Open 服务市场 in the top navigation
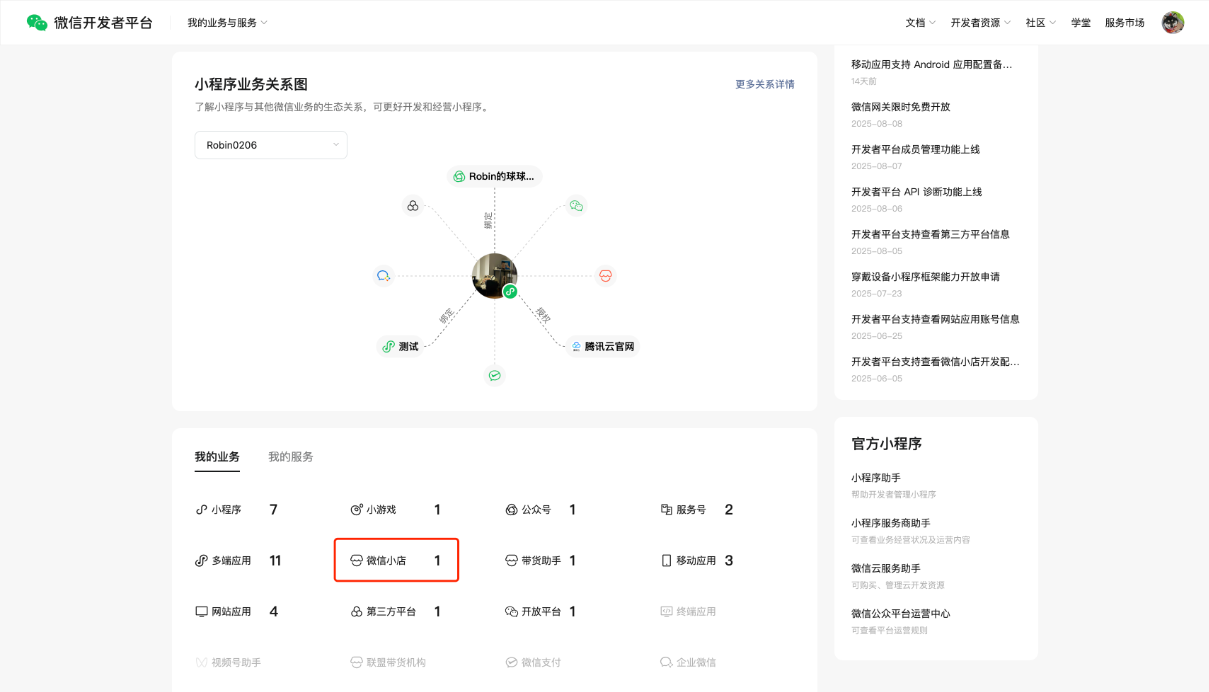This screenshot has width=1209, height=692. point(1124,22)
